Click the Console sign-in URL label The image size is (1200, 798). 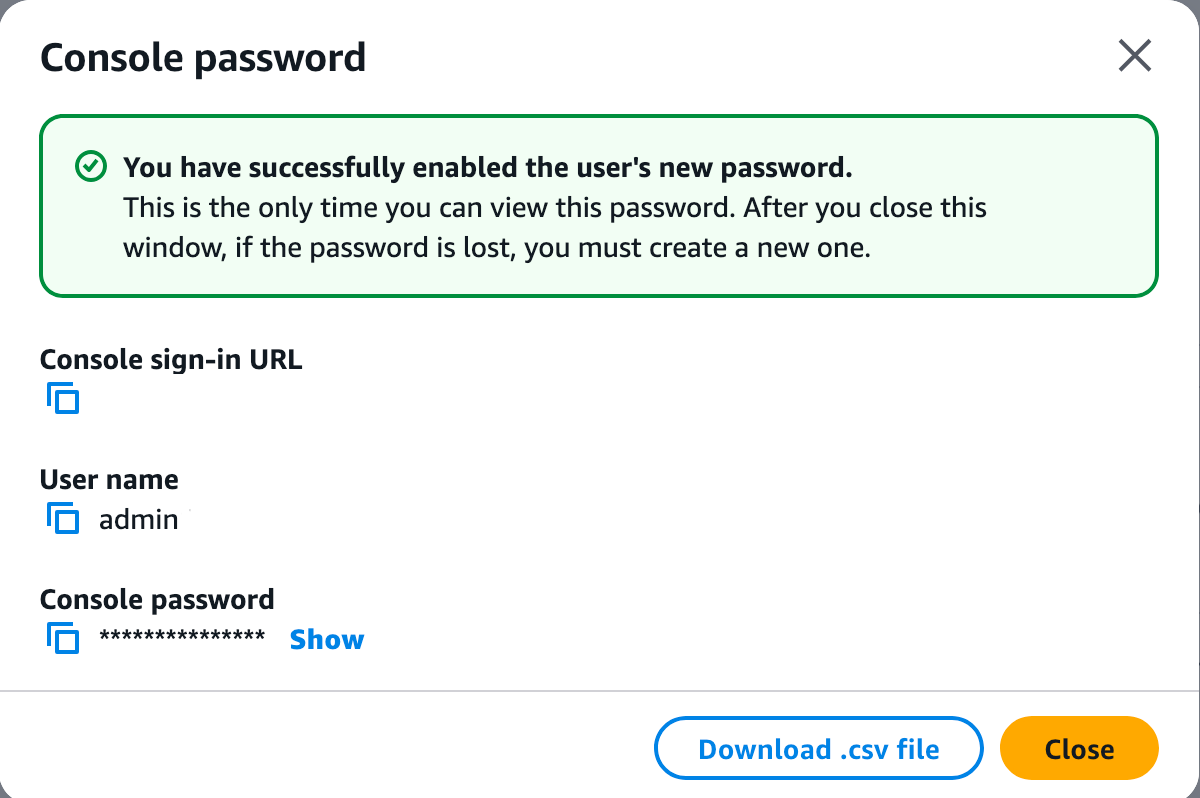[x=171, y=358]
